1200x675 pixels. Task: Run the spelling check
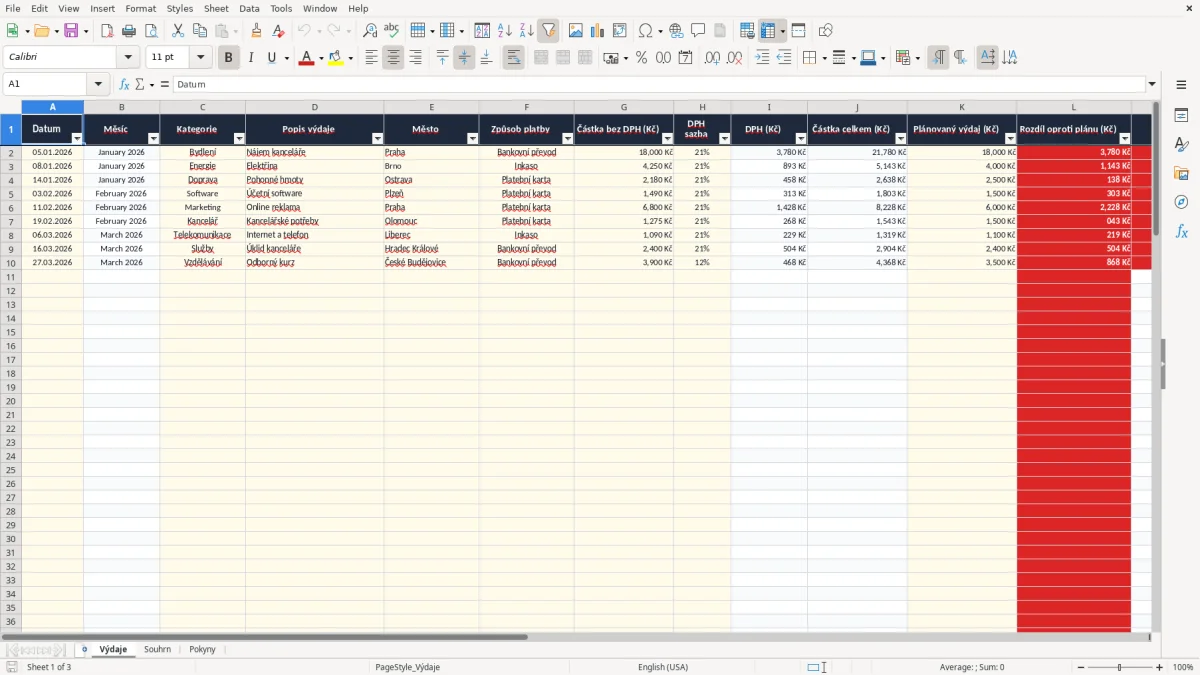pyautogui.click(x=392, y=31)
